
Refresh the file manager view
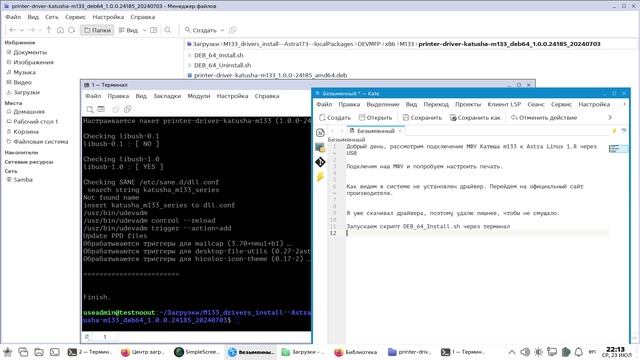click(71, 30)
